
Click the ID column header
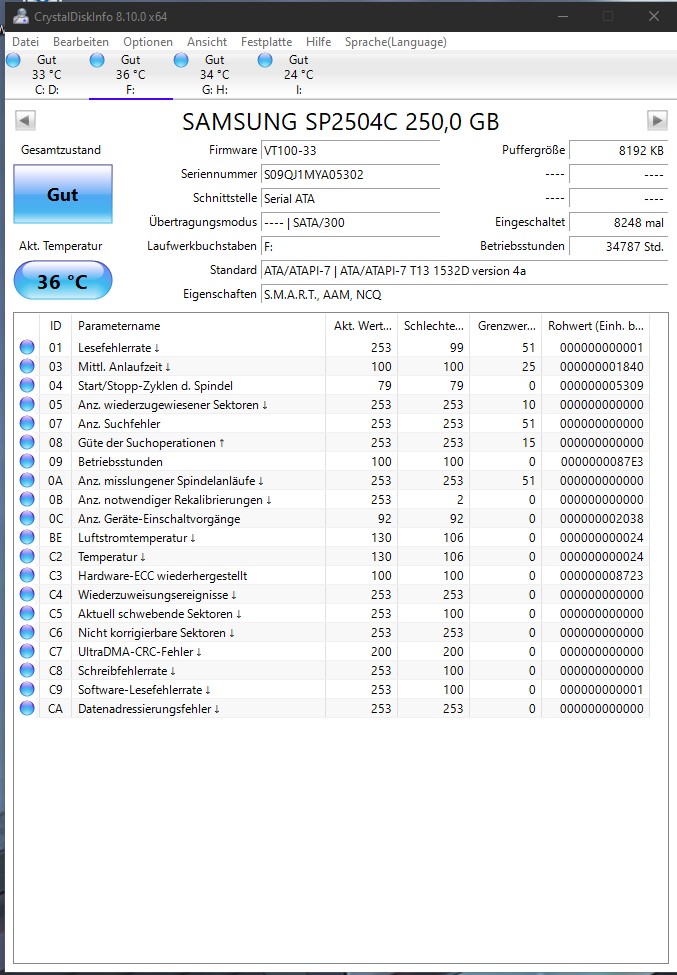(x=56, y=325)
